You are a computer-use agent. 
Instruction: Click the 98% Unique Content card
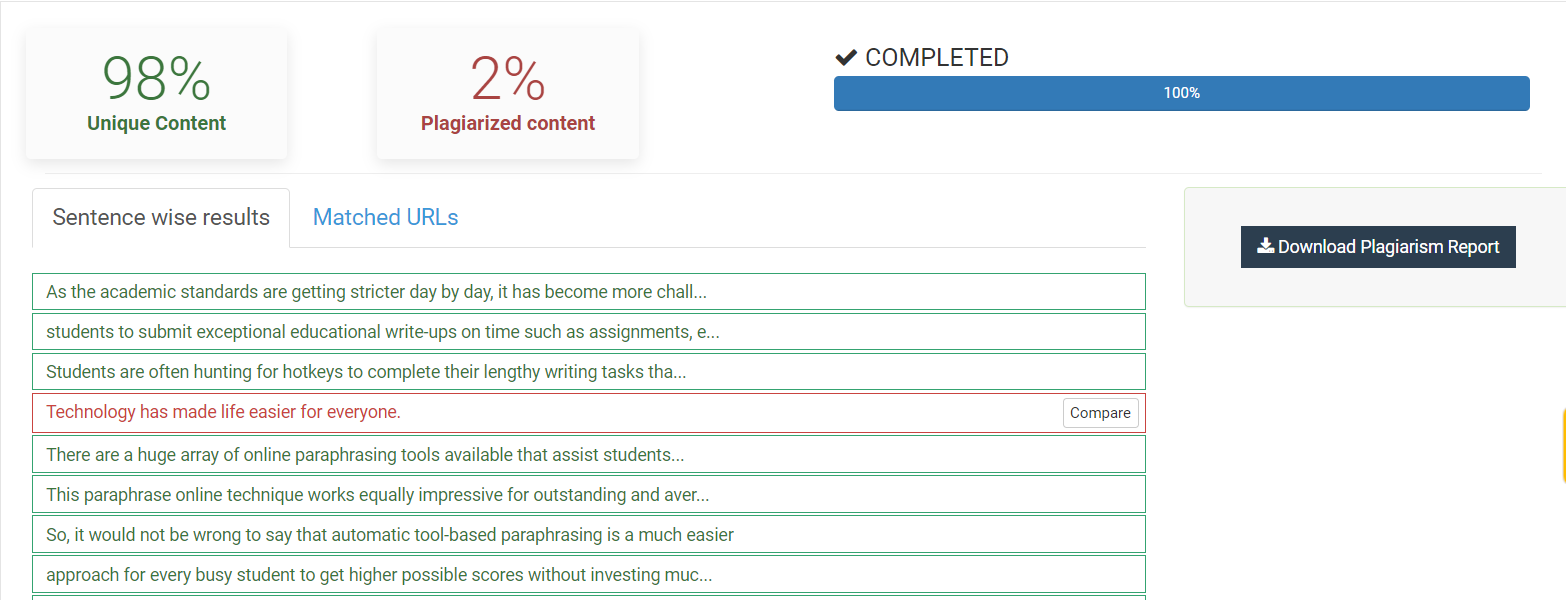(x=156, y=93)
